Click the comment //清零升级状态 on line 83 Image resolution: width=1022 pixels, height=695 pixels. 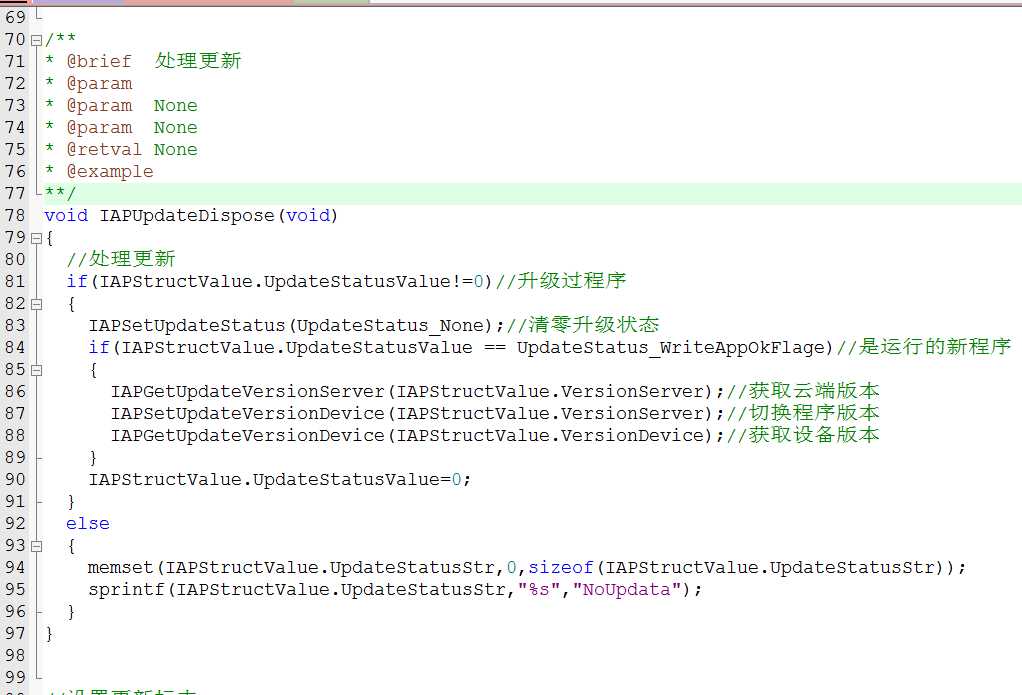click(583, 325)
